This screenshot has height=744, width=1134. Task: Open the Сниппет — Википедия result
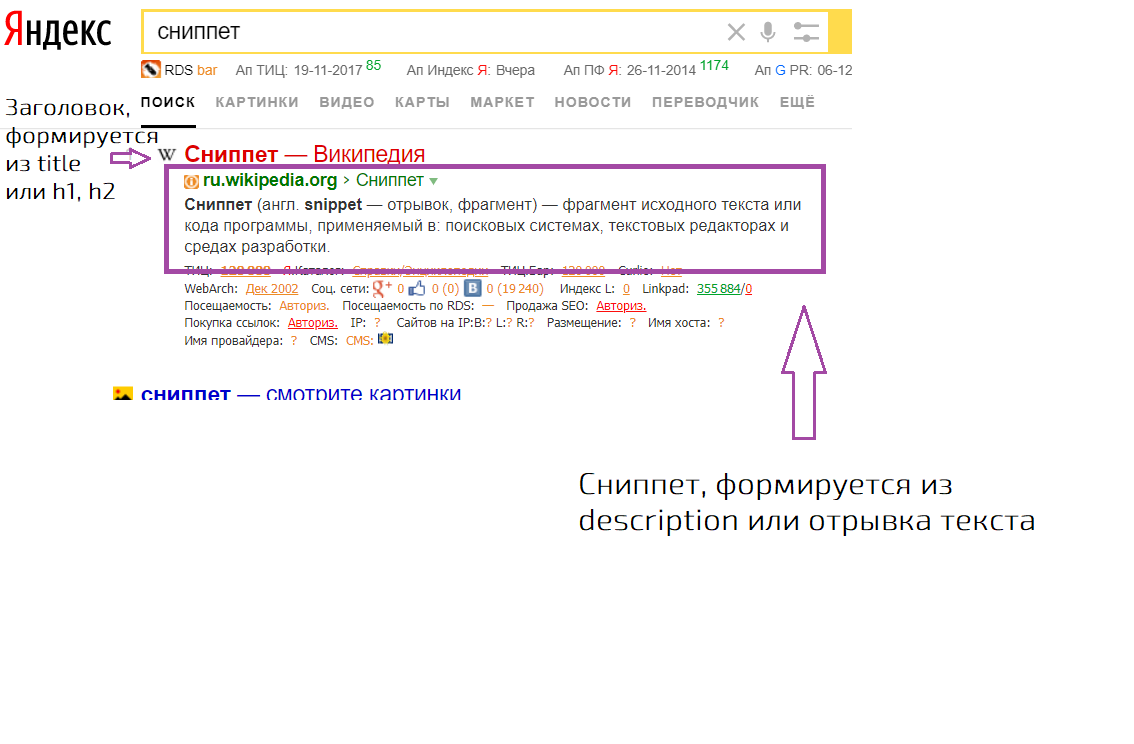tap(304, 154)
